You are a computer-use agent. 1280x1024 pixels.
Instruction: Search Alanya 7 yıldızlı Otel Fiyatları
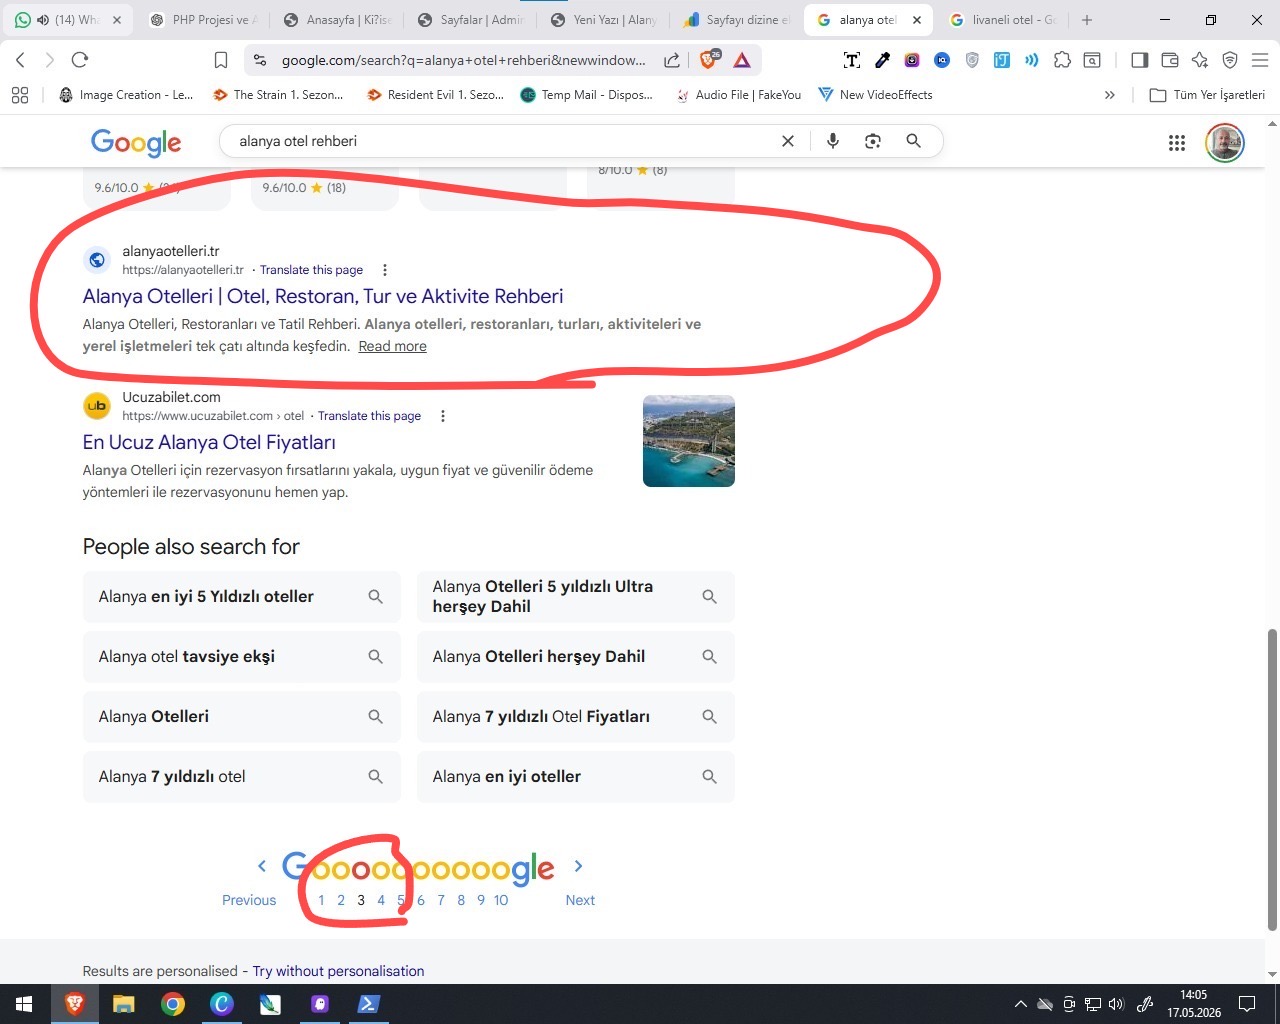click(576, 717)
